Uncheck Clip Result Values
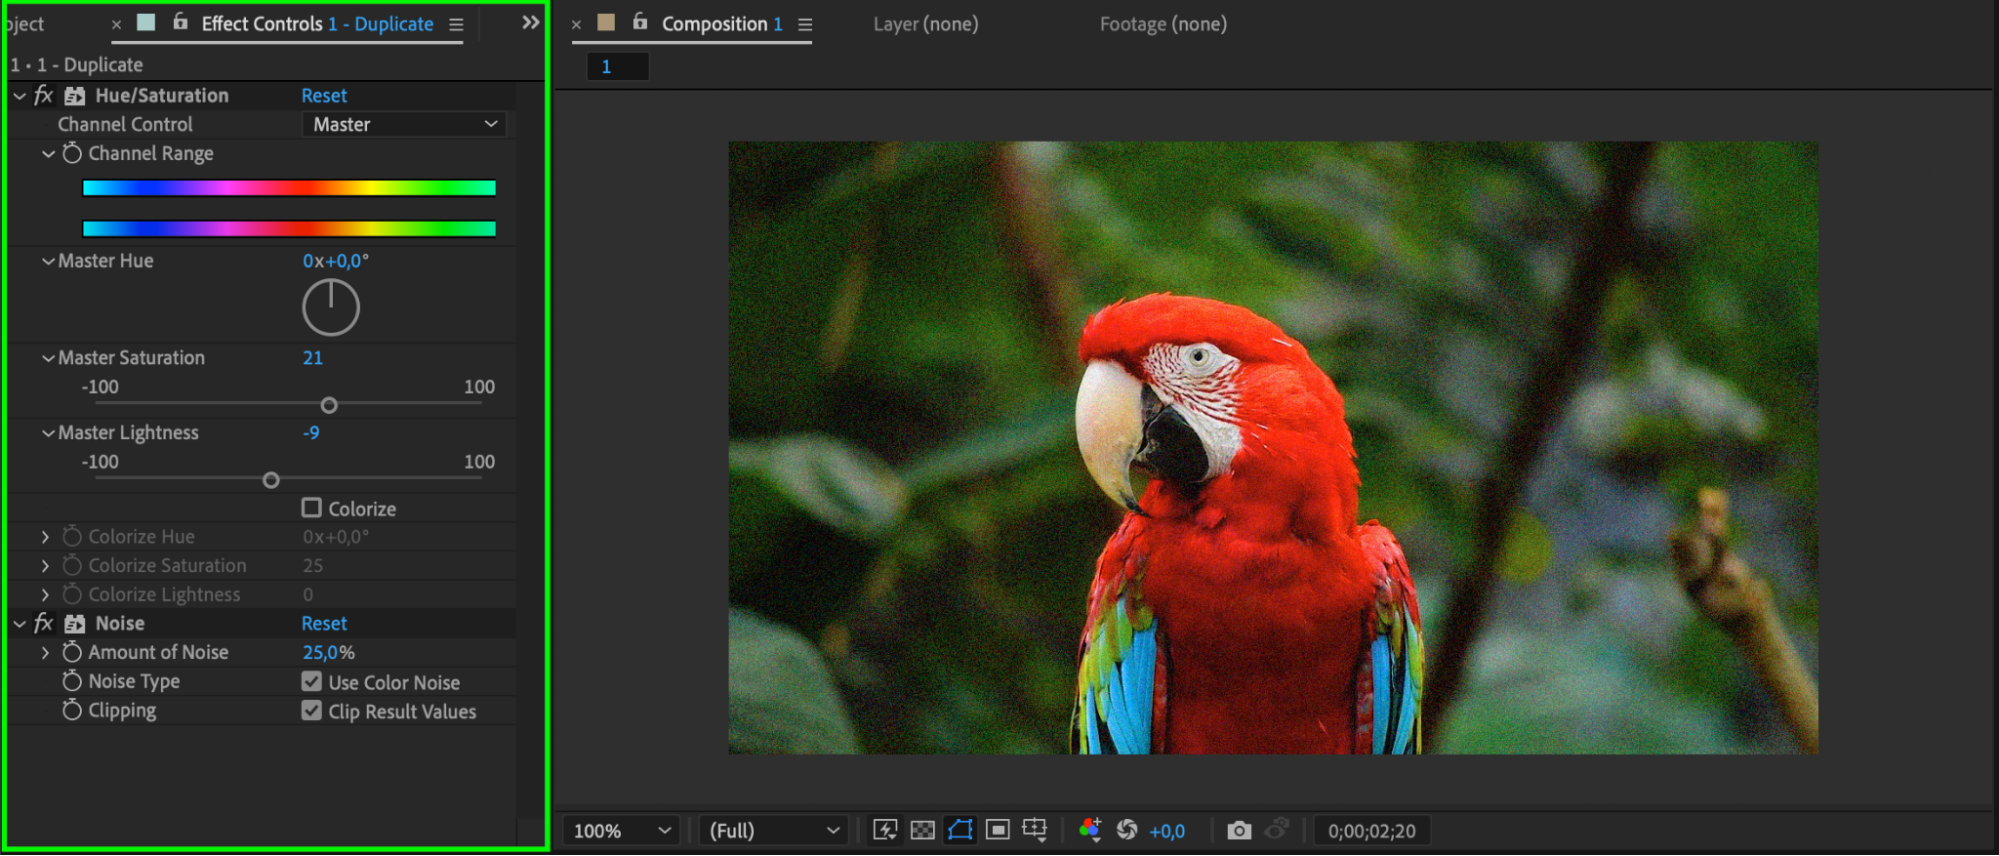Image resolution: width=1999 pixels, height=856 pixels. [x=312, y=711]
